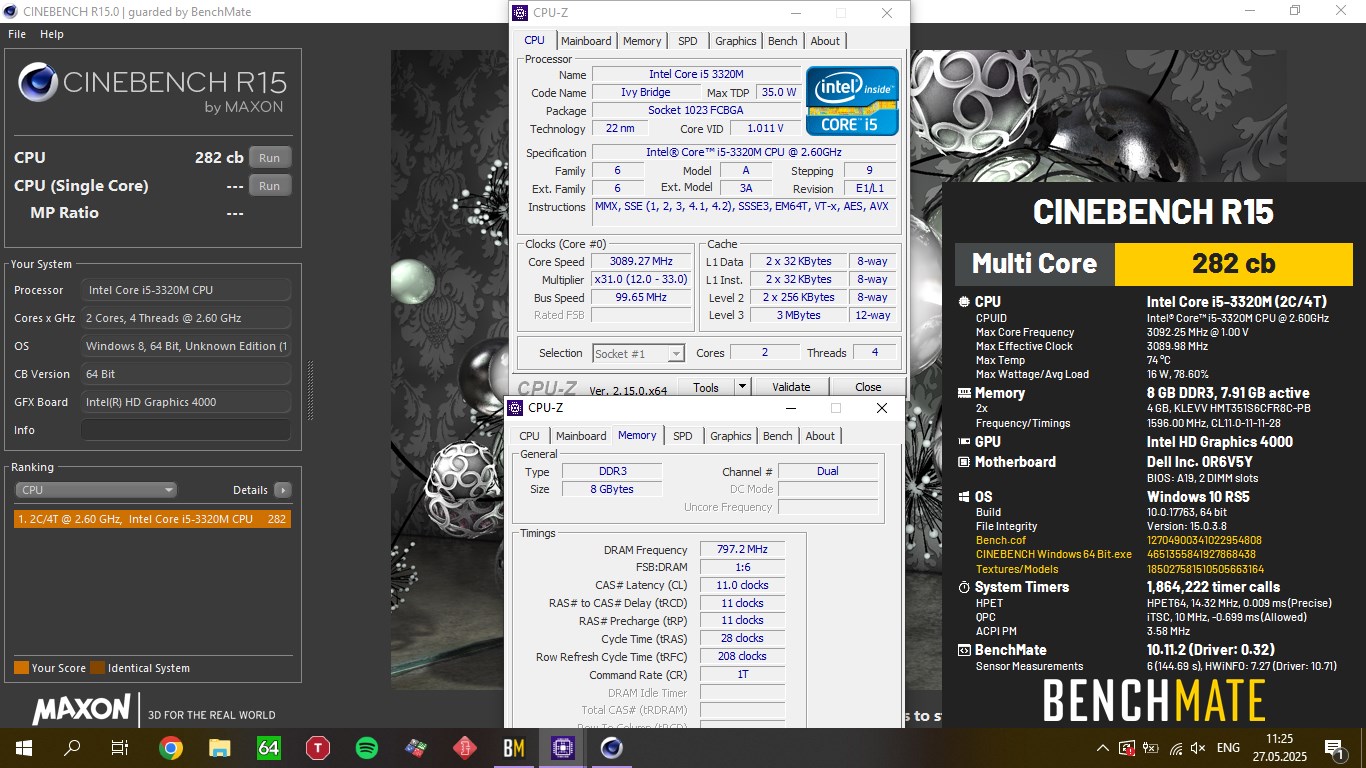1366x768 pixels.
Task: Run the CPU (Single Core) test
Action: pos(270,186)
